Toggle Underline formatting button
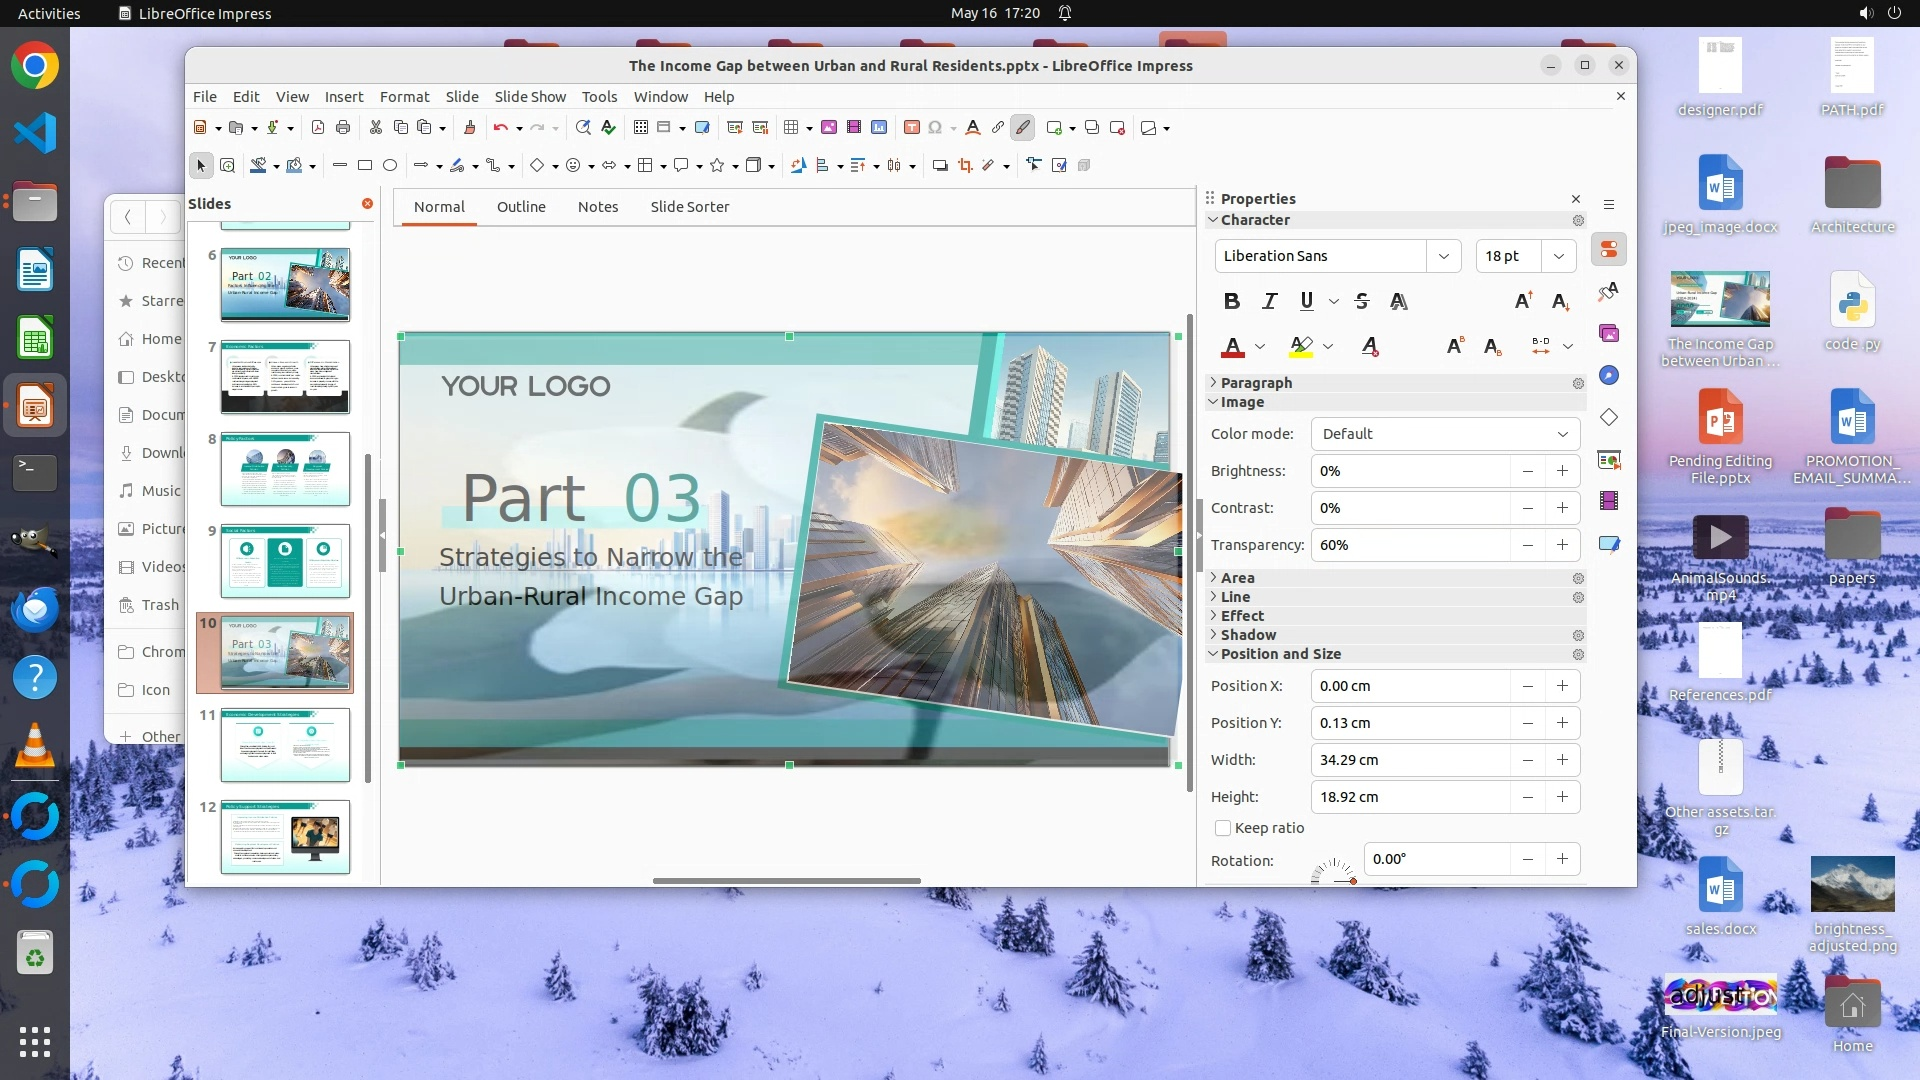1920x1080 pixels. point(1306,301)
